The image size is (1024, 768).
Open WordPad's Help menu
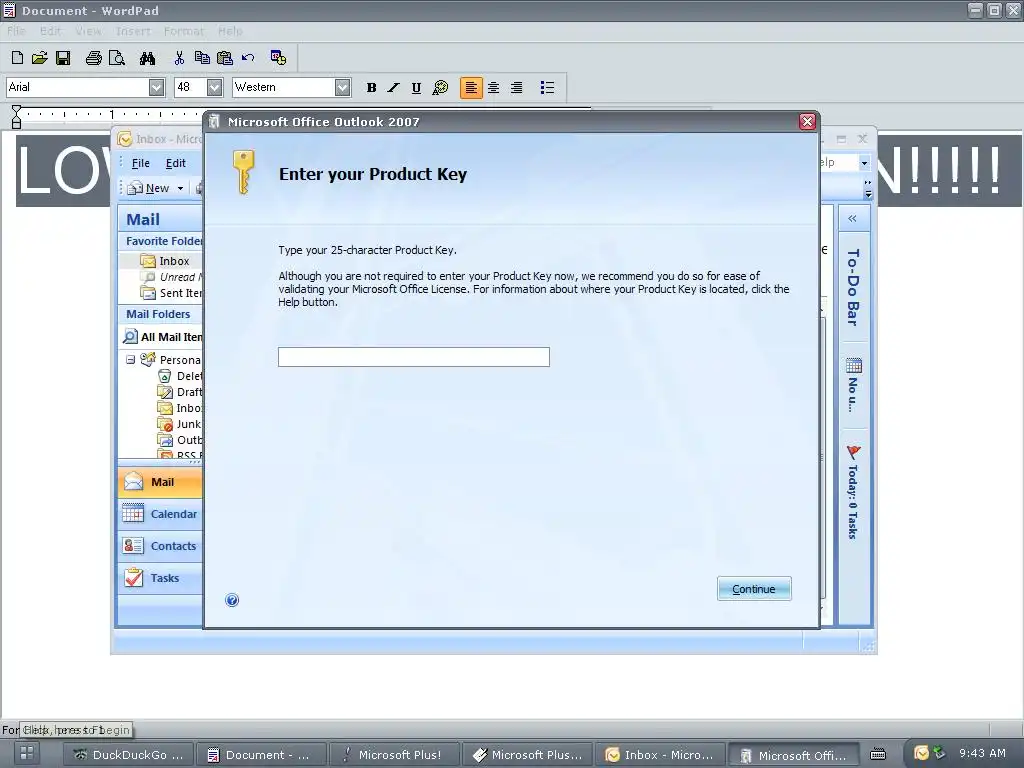click(230, 31)
